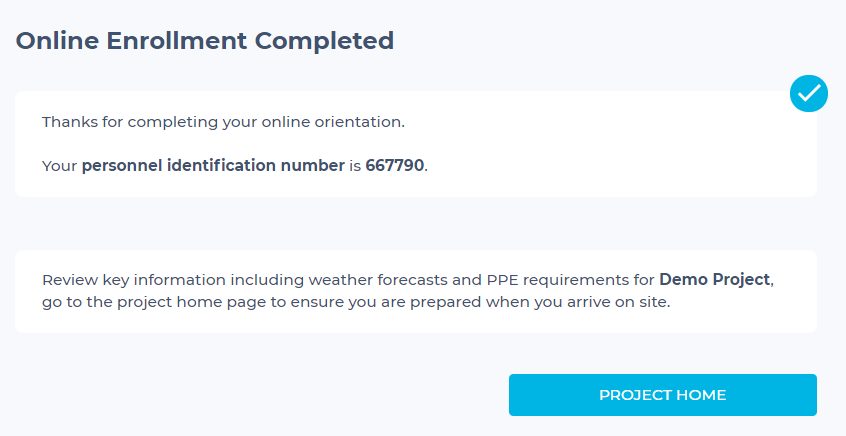Click the word Your before personnel identification
The image size is (846, 436).
(x=59, y=166)
